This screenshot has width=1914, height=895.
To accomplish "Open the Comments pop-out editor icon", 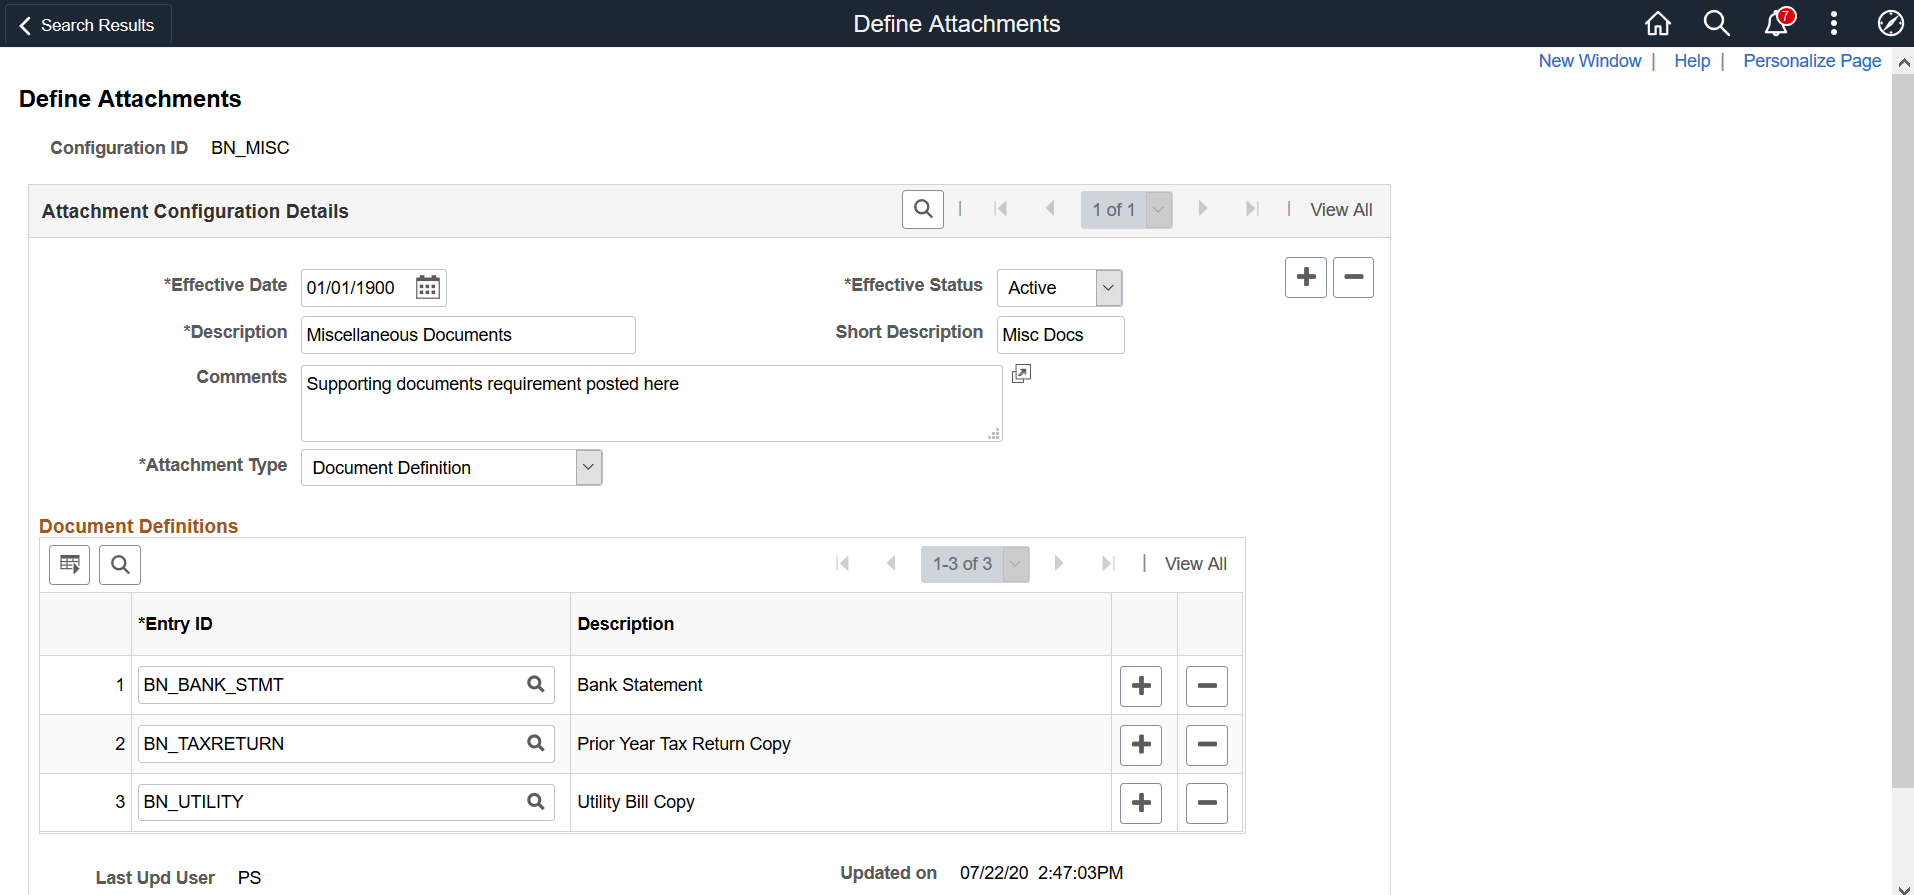I will pos(1021,374).
